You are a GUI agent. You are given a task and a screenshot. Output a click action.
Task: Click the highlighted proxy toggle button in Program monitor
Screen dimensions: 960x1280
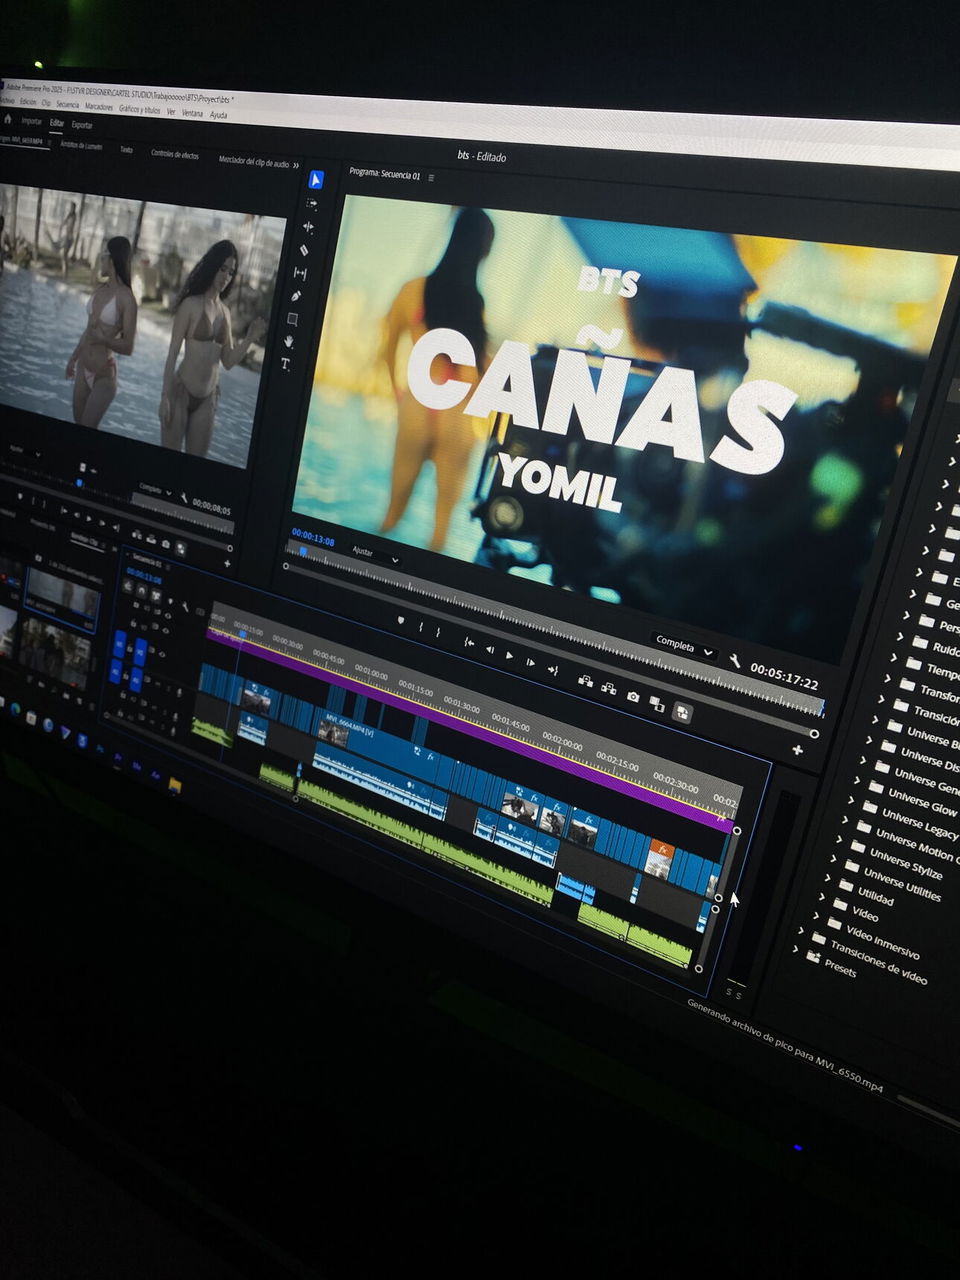(x=682, y=712)
